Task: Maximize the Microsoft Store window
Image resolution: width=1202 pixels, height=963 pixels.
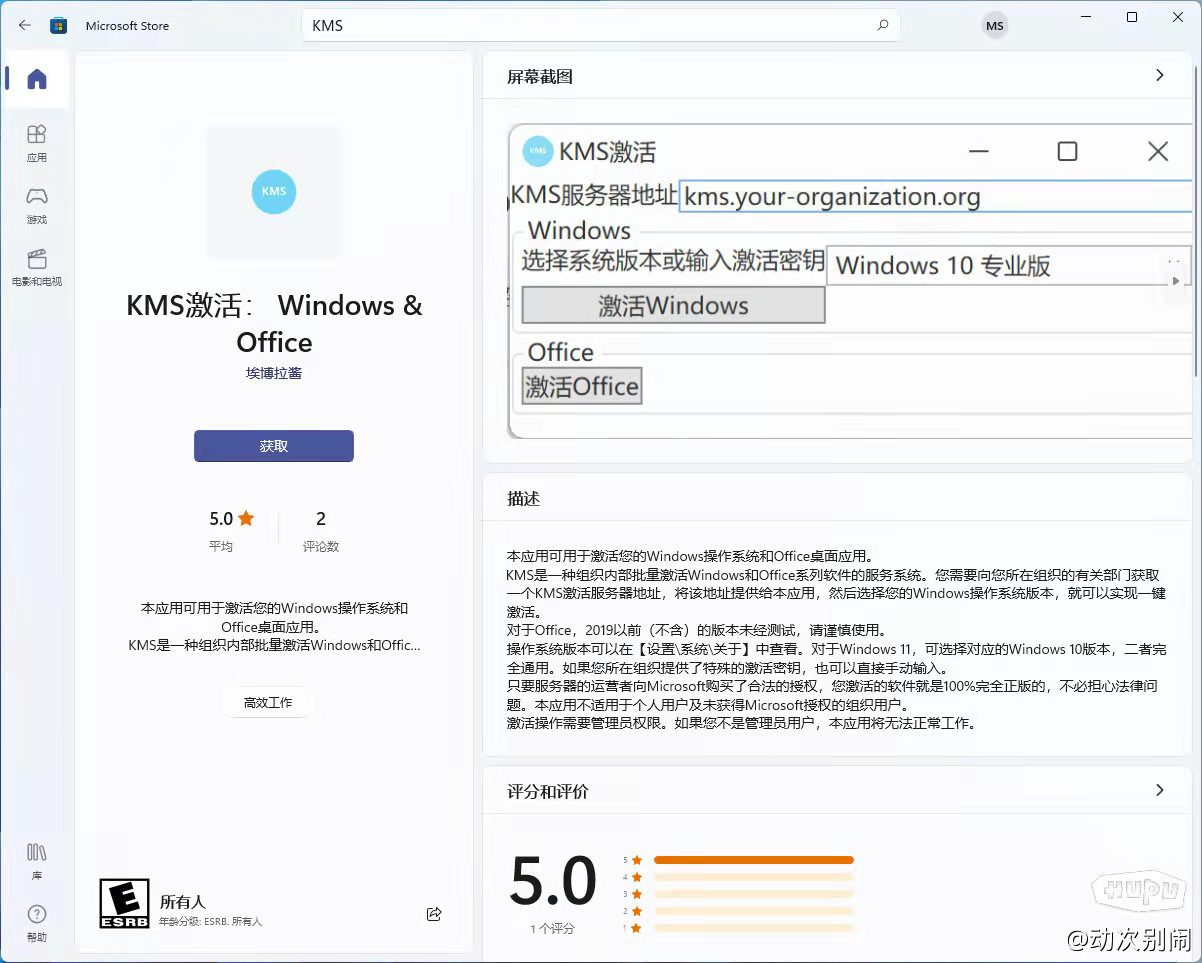Action: pyautogui.click(x=1132, y=17)
